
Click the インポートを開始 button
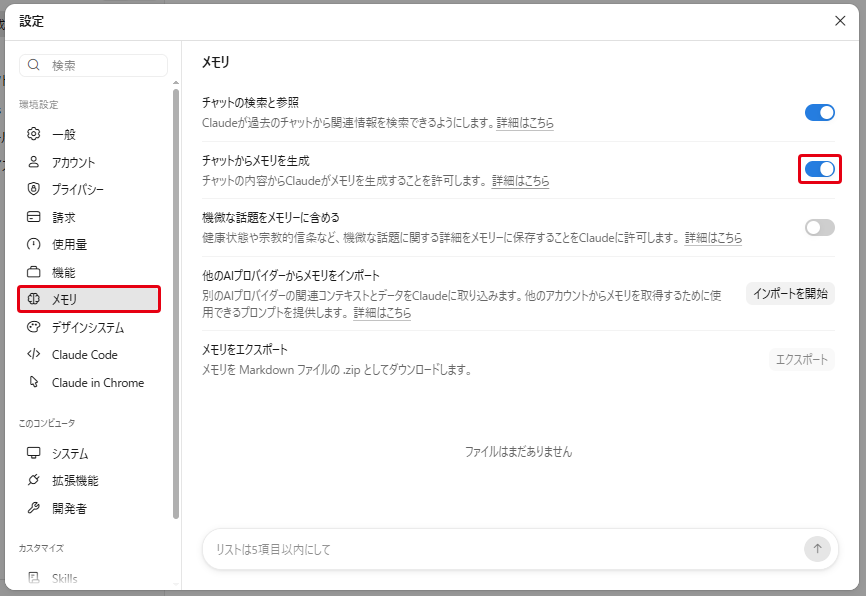click(790, 293)
